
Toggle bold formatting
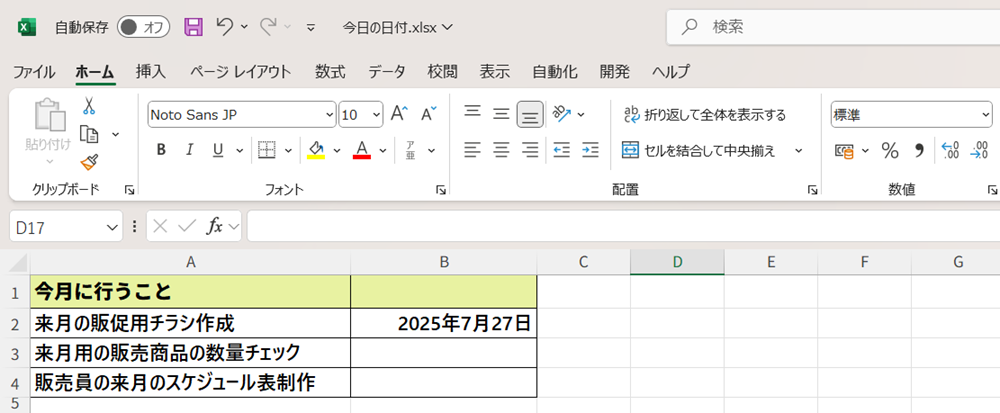click(161, 150)
